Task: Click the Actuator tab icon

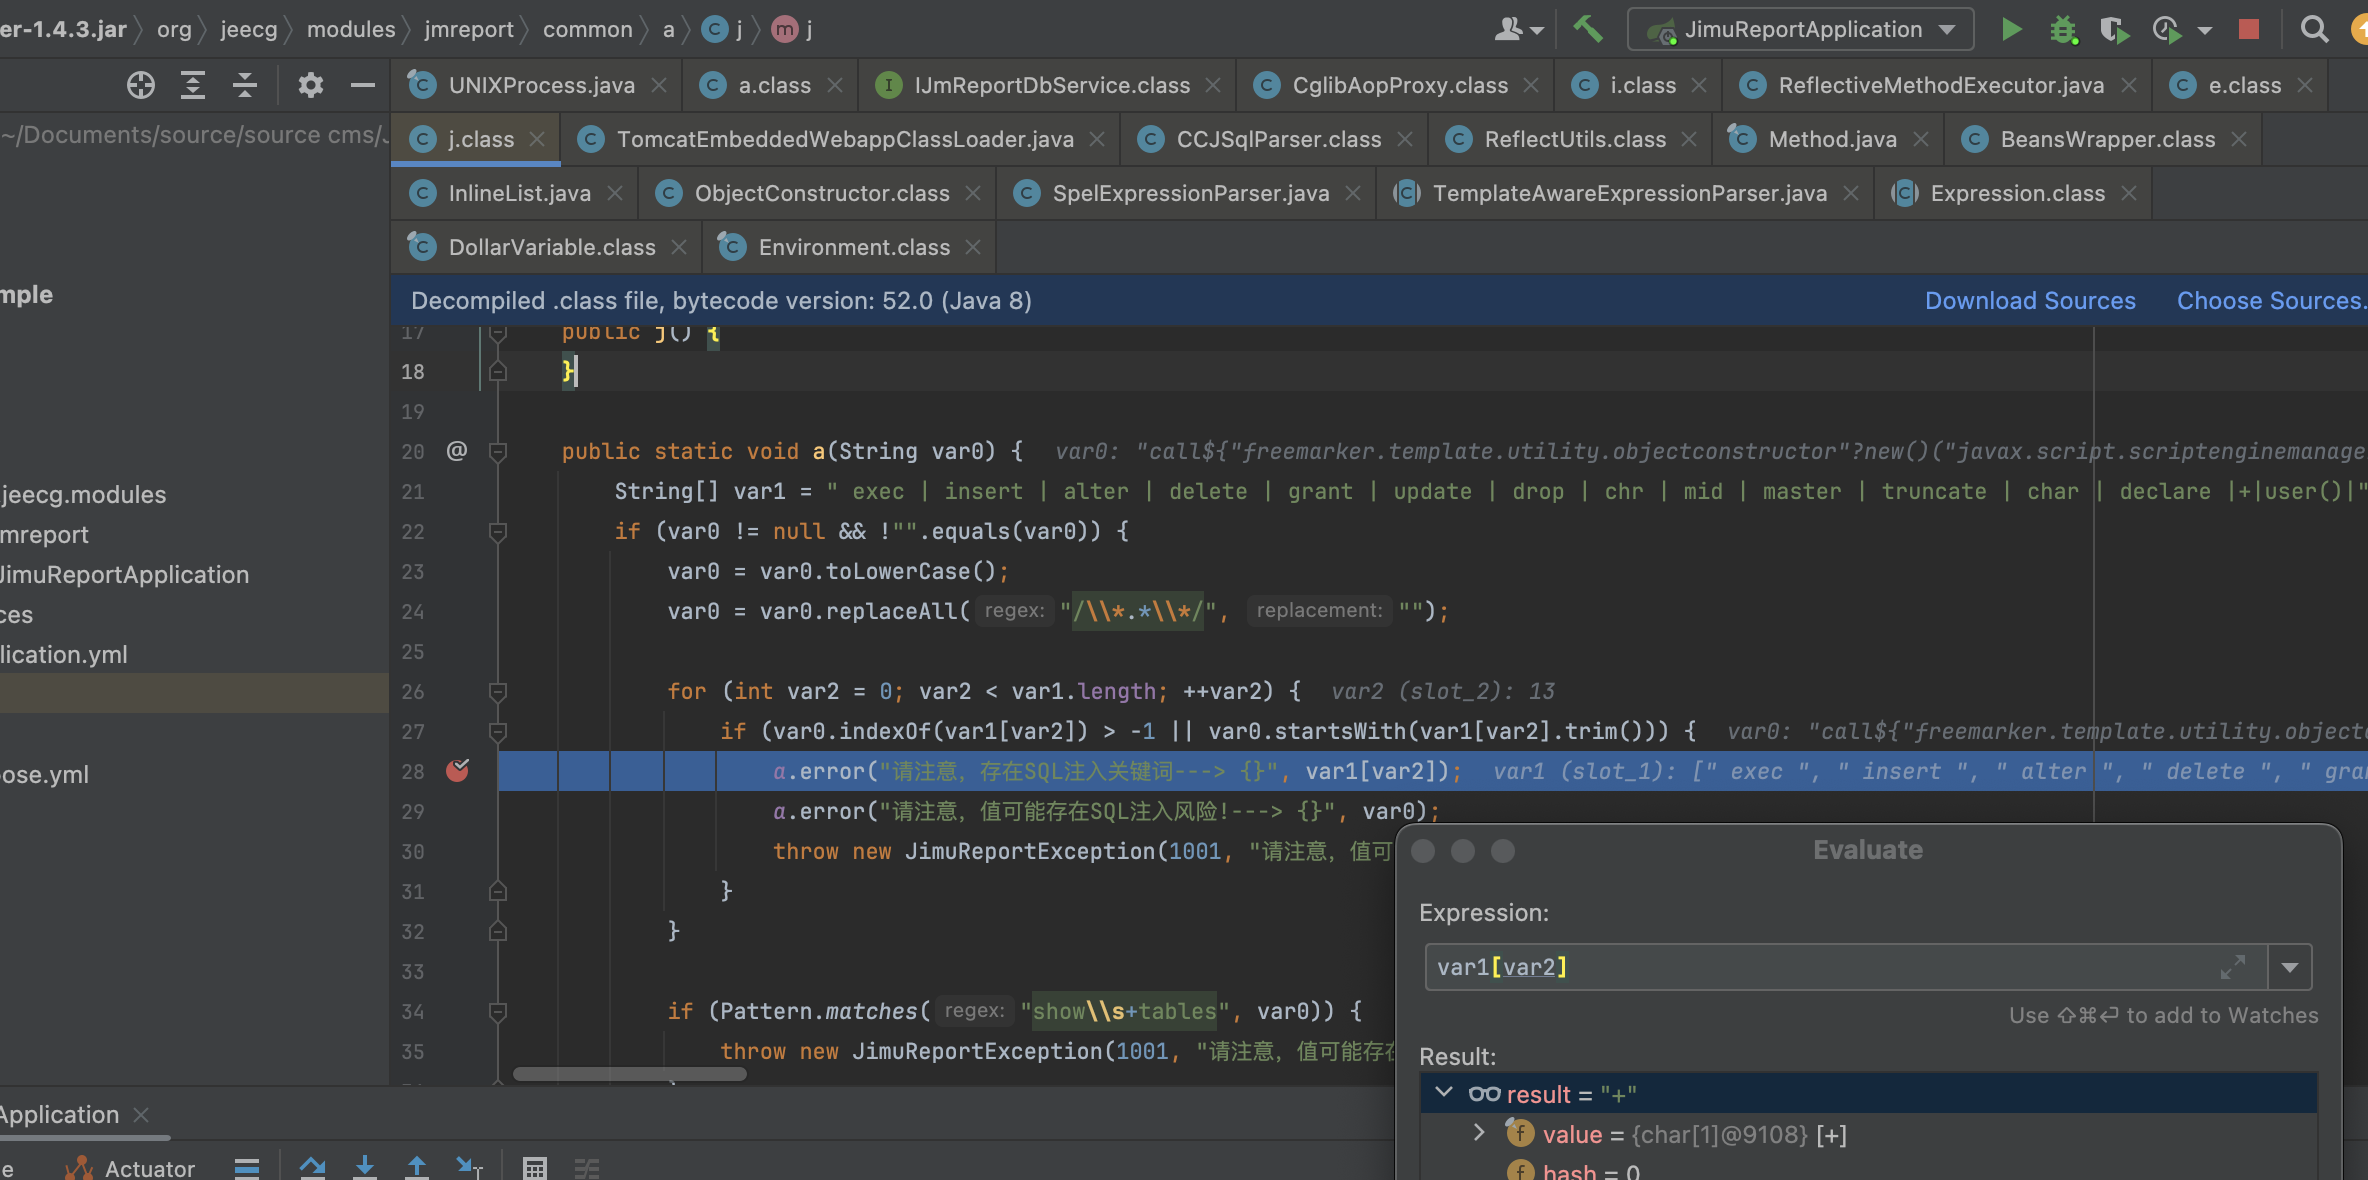Action: (79, 1168)
